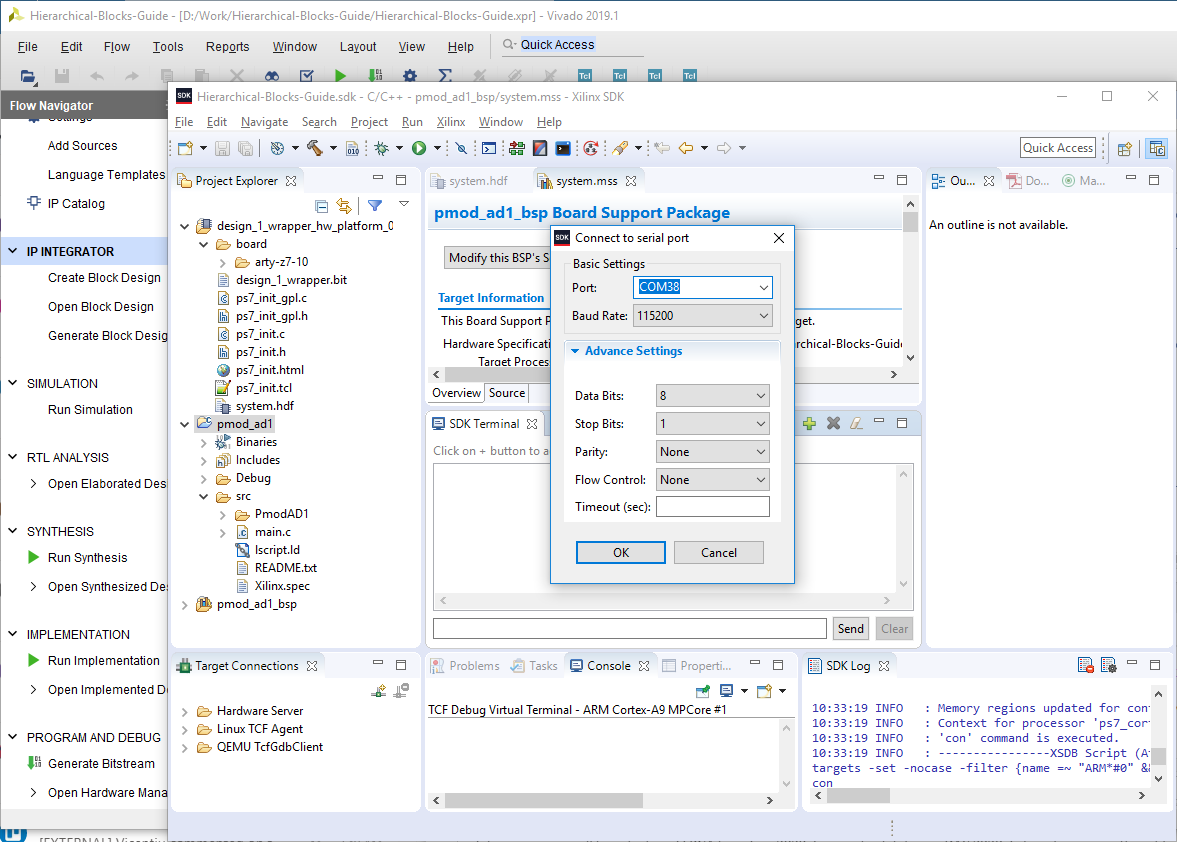
Task: Click the first Tcl icon in Vivado toolbar
Action: click(585, 75)
